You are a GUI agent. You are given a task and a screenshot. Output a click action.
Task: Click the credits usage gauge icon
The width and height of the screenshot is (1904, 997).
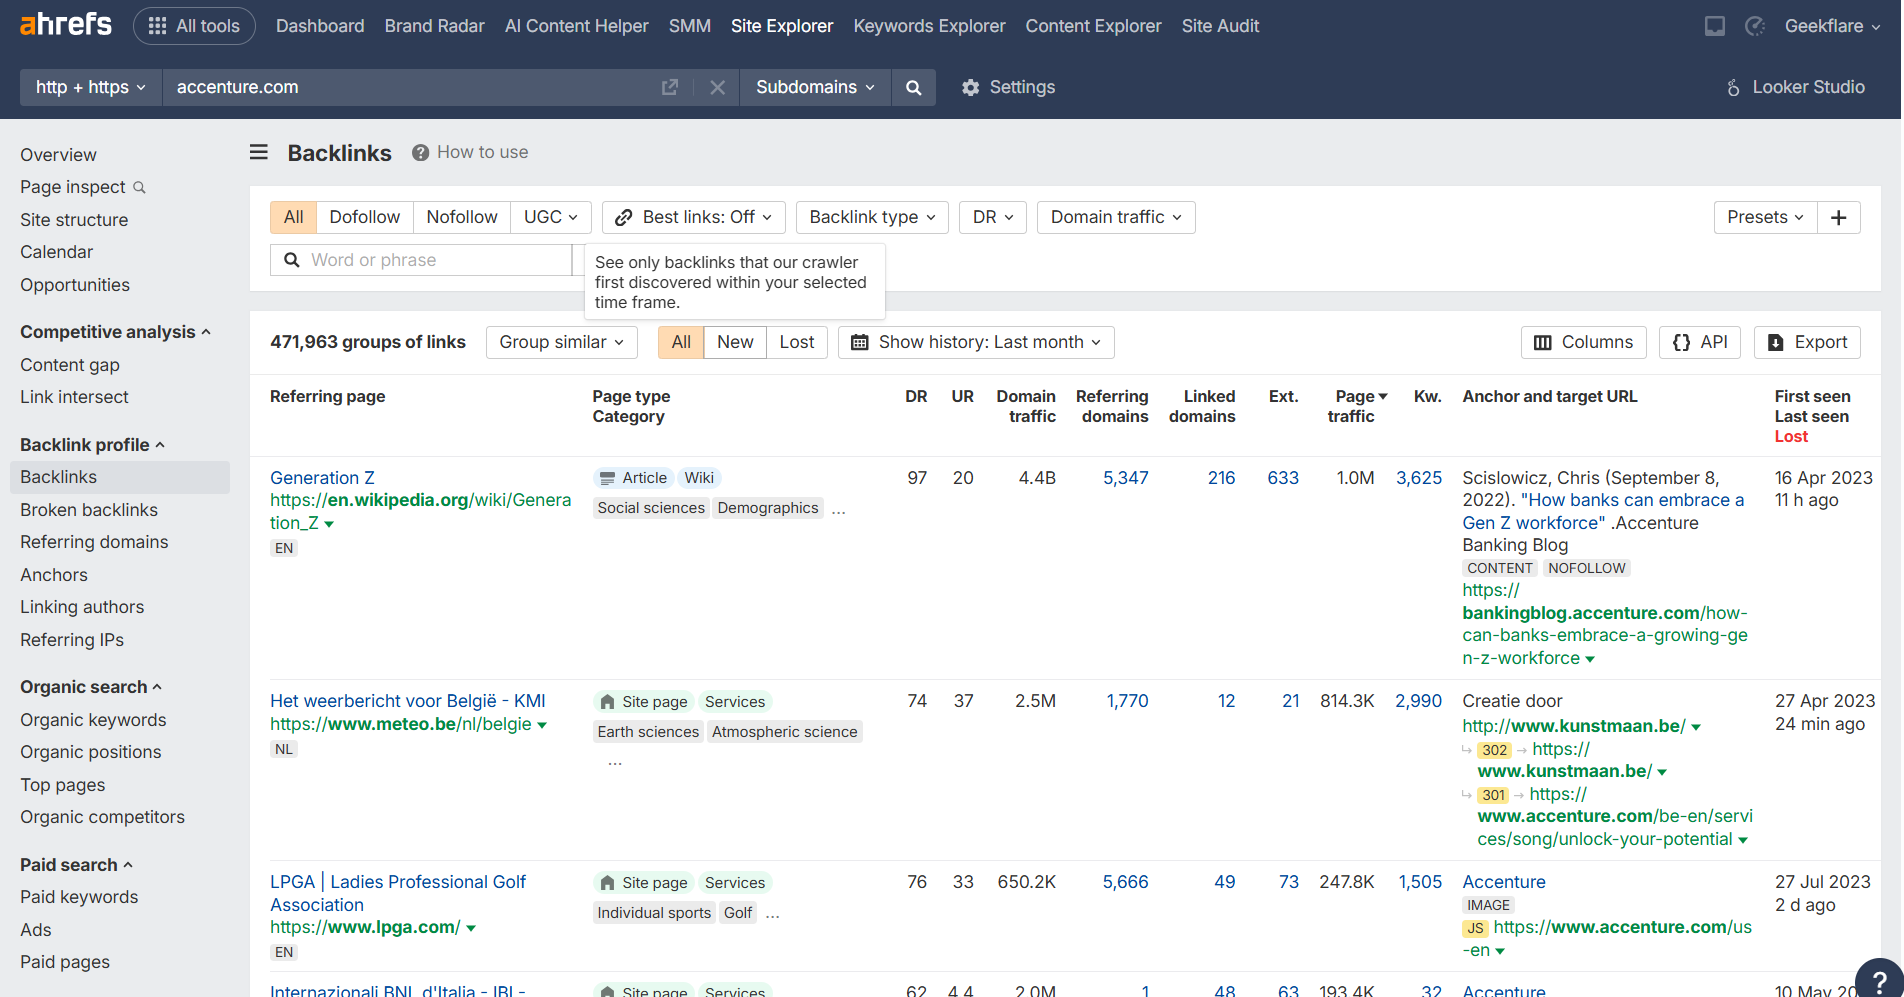click(1755, 26)
